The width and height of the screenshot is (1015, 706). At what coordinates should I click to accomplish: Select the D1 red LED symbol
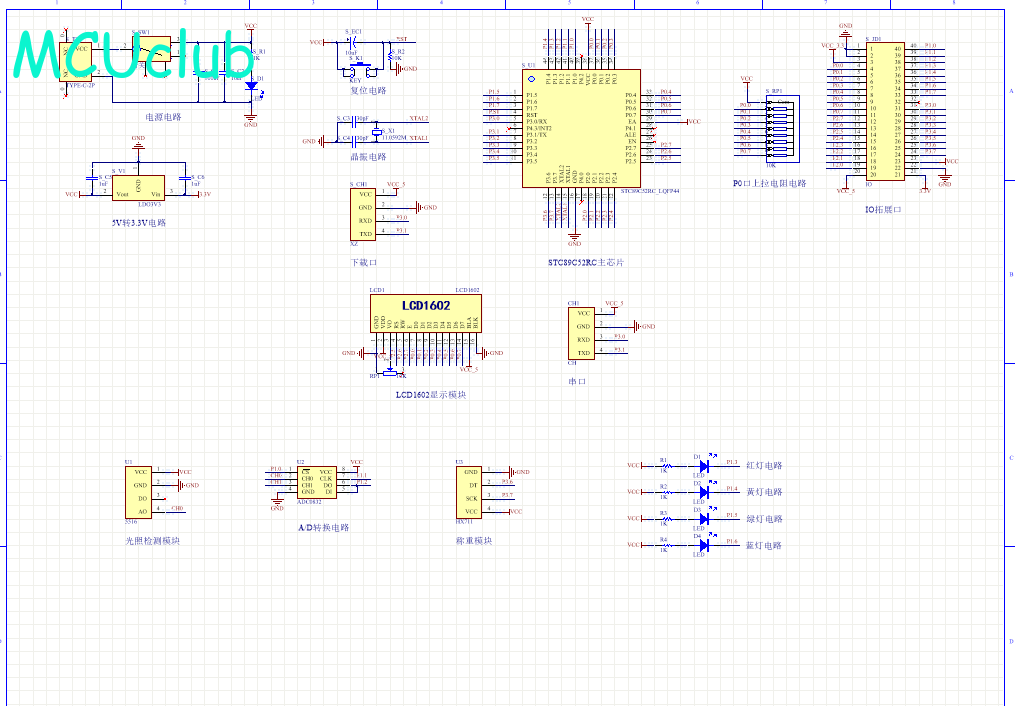click(706, 465)
